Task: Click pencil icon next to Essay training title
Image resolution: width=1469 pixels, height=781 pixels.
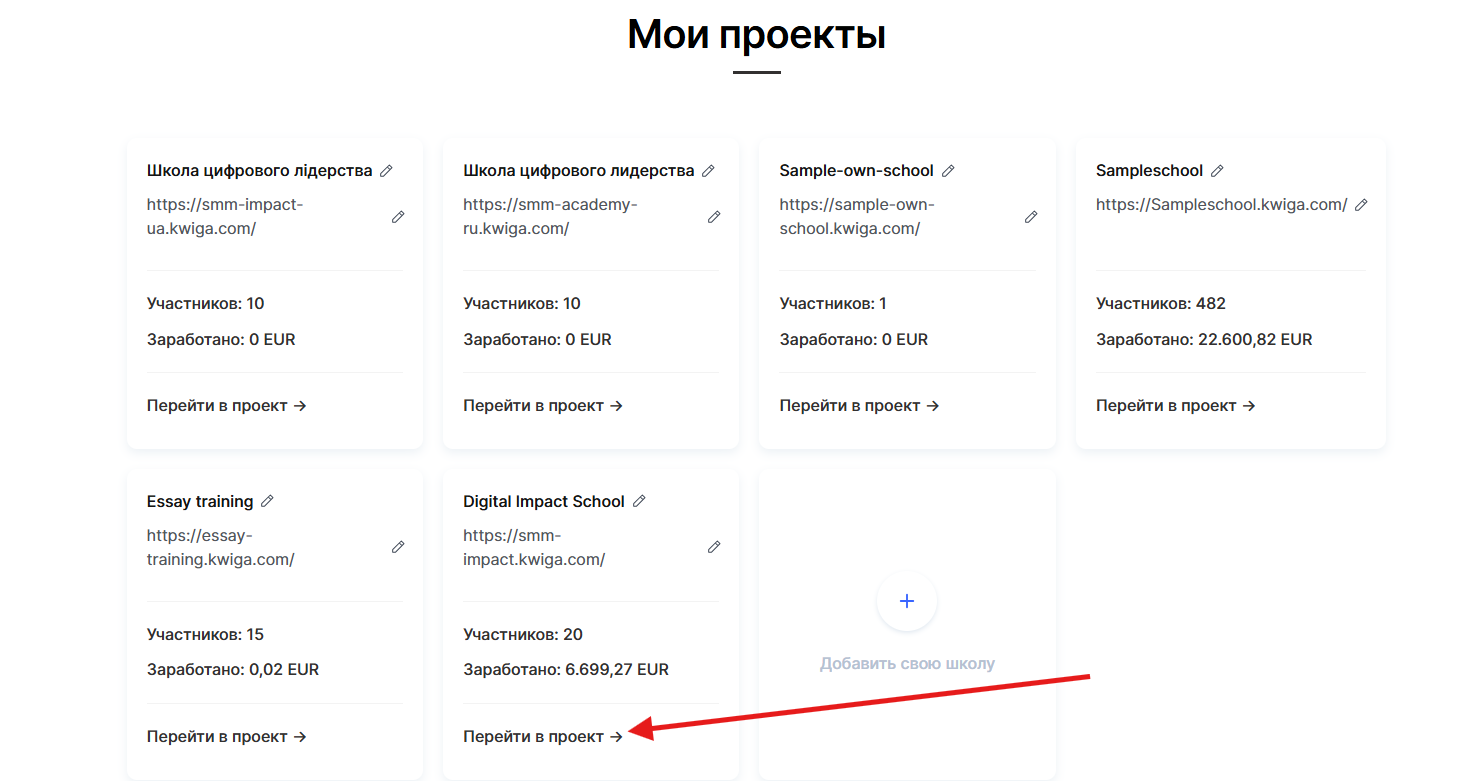Action: point(267,502)
